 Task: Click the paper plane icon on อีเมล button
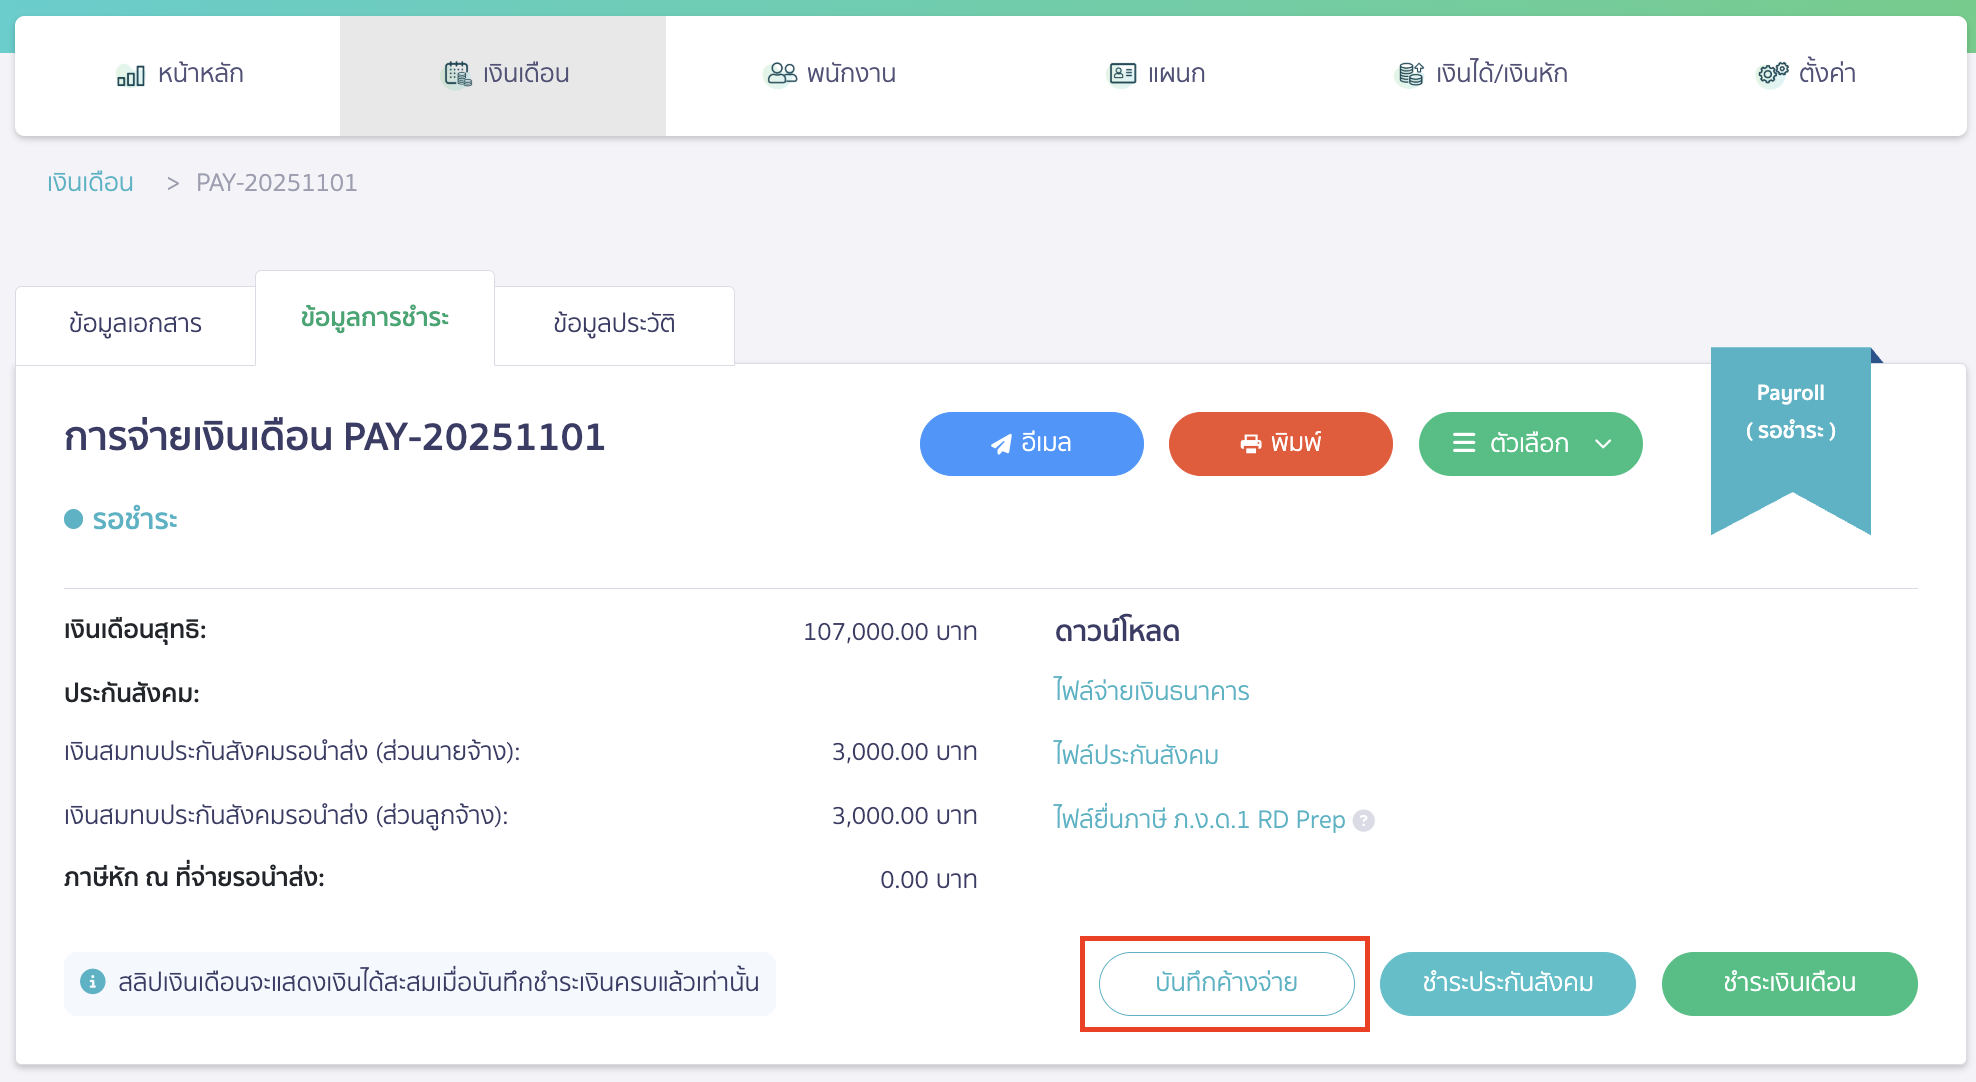click(1000, 443)
